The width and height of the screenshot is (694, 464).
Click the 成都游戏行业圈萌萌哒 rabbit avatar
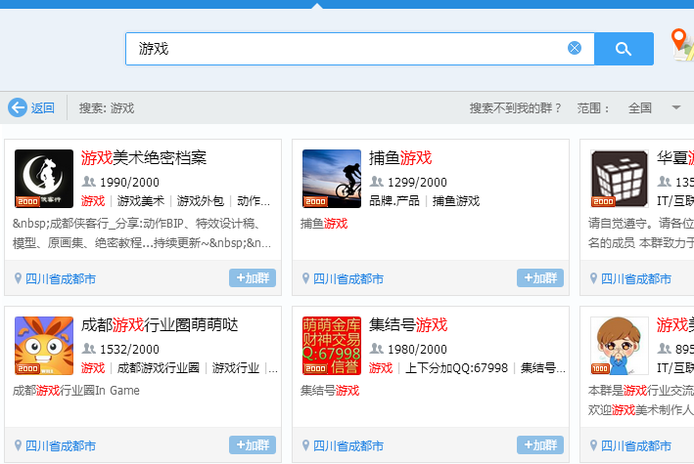coord(44,346)
